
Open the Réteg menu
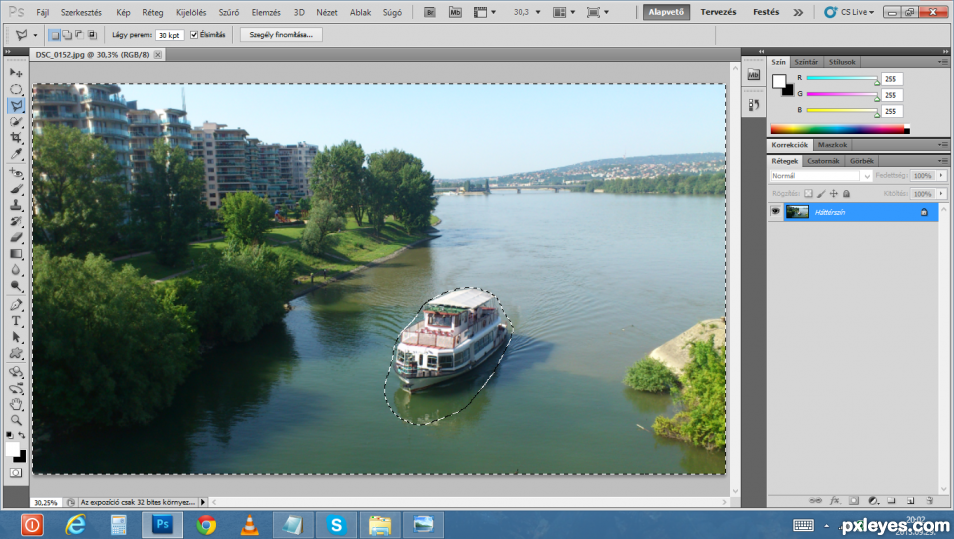click(153, 12)
